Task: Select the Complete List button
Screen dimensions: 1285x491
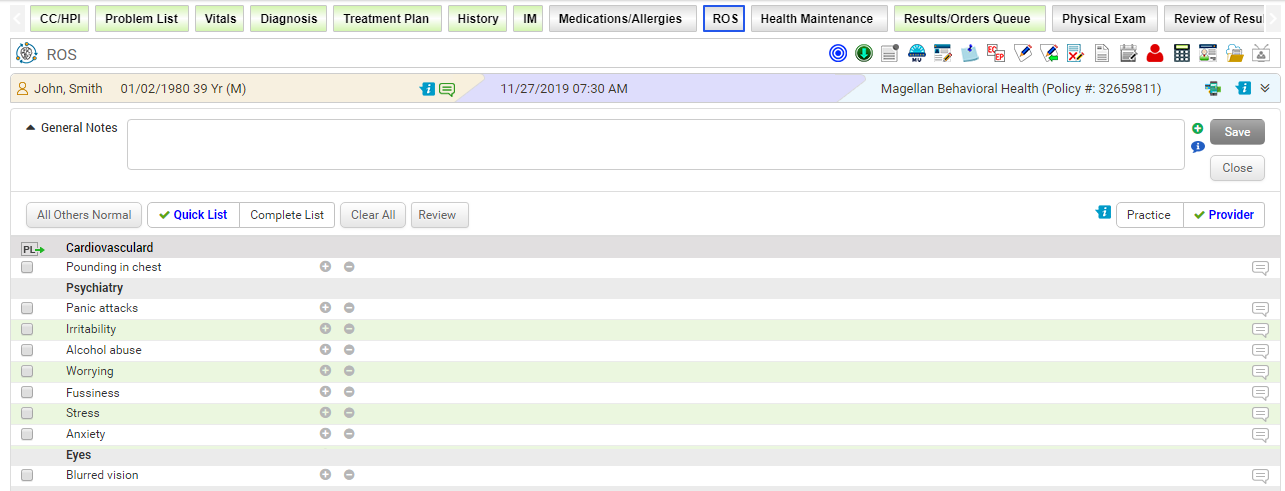Action: point(287,215)
